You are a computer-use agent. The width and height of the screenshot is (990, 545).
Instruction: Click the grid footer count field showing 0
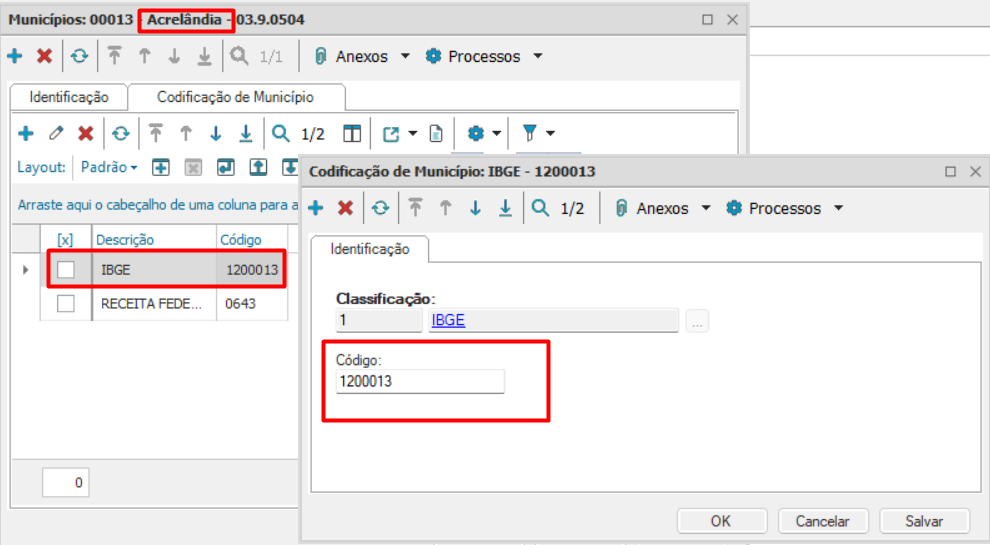click(66, 482)
